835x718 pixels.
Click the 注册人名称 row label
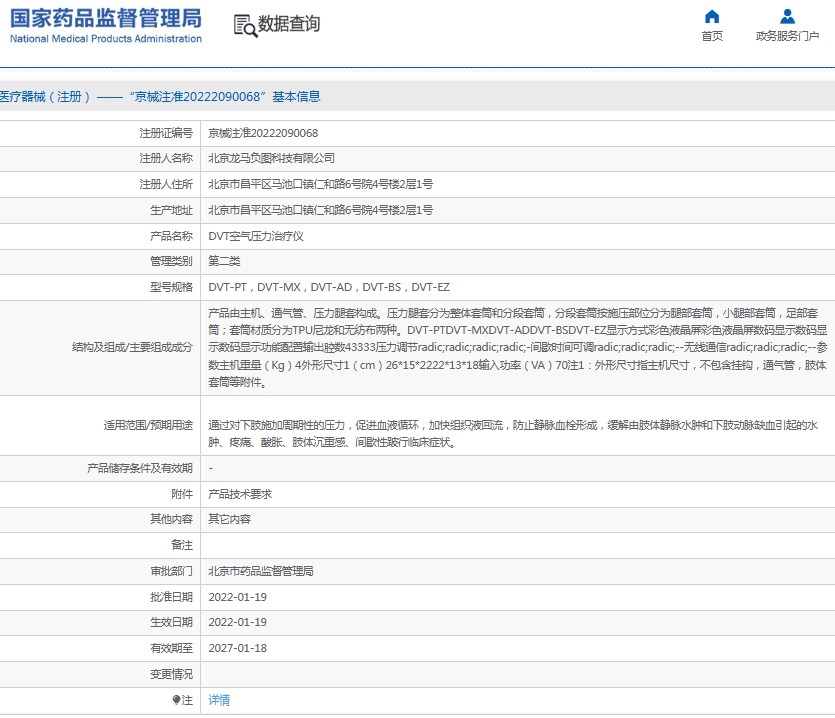coord(166,158)
